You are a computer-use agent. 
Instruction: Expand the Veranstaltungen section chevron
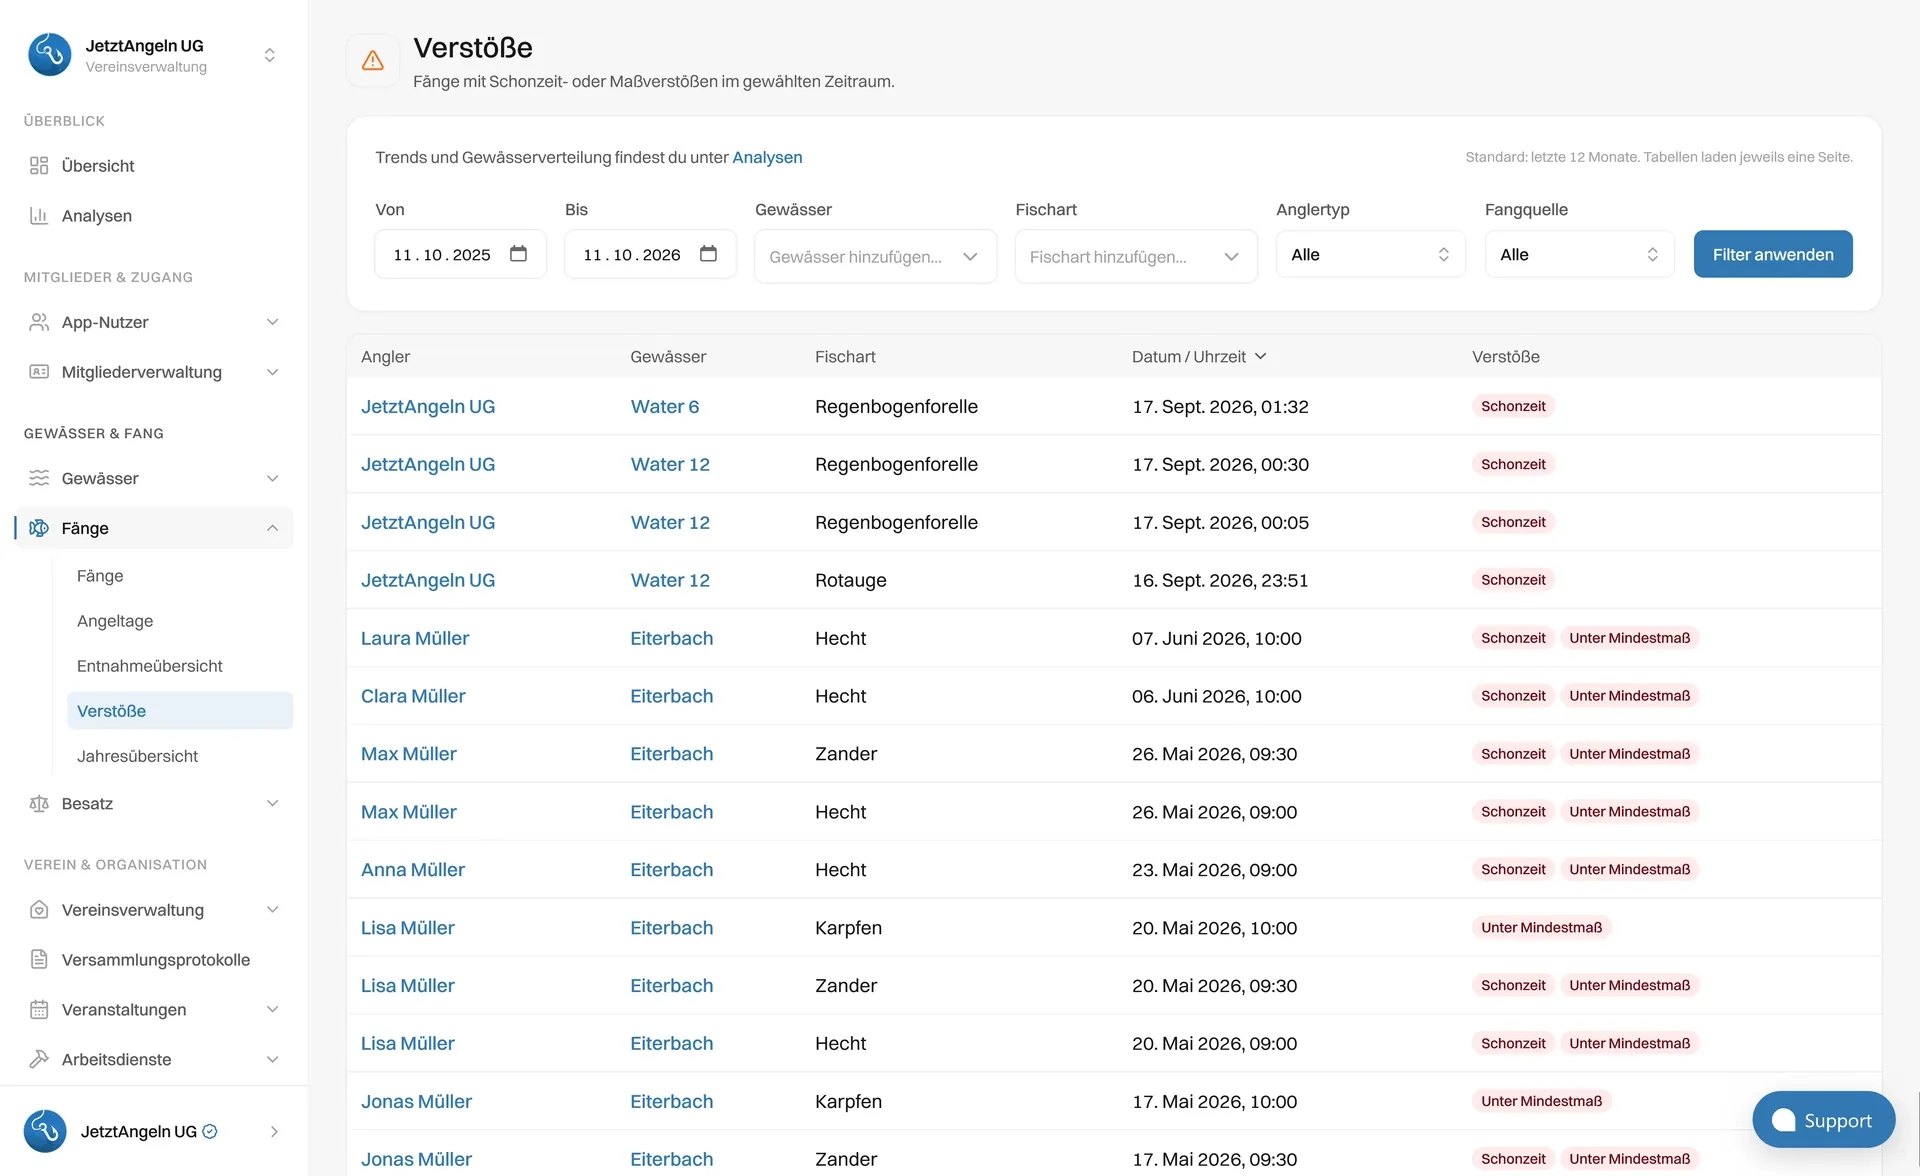click(x=272, y=1010)
